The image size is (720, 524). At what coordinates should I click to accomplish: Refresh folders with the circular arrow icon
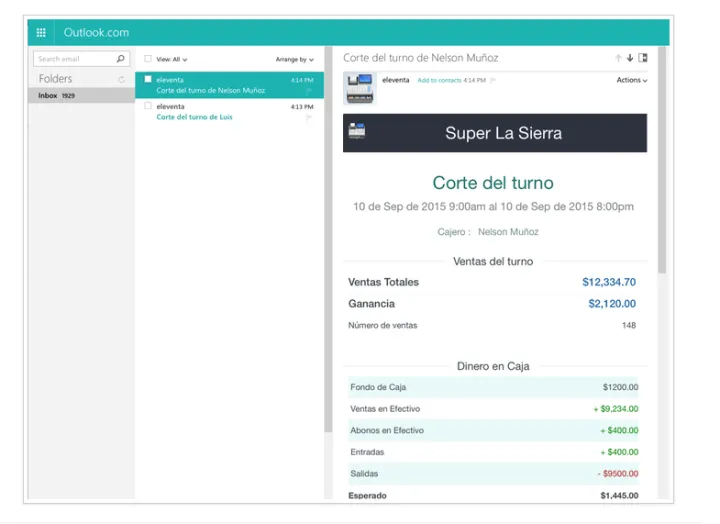click(122, 79)
